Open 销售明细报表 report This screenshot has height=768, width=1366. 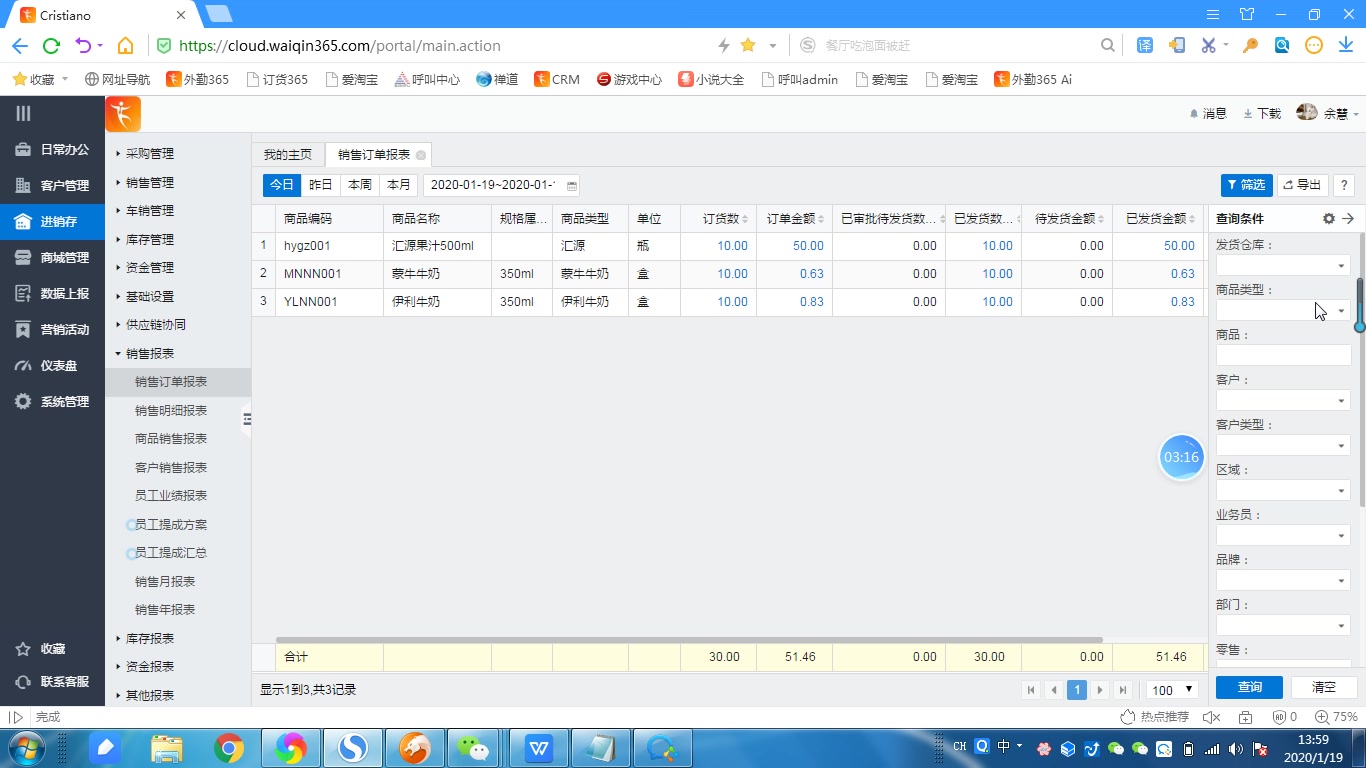coord(171,411)
